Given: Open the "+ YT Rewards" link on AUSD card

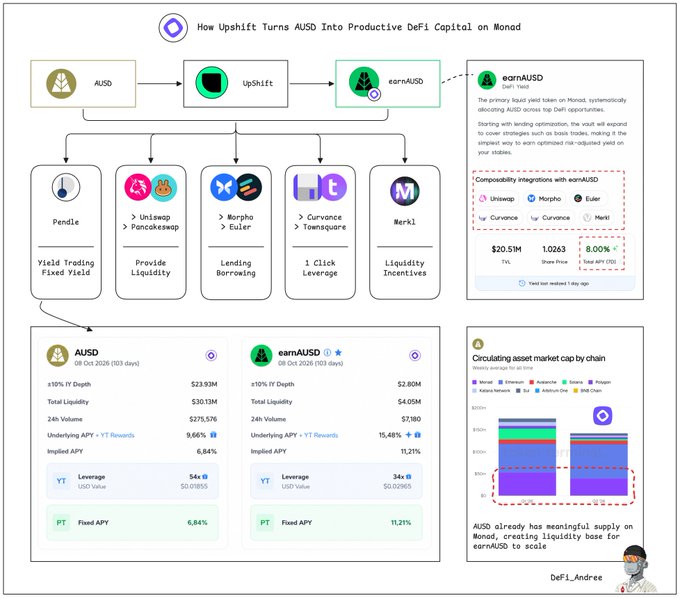Looking at the screenshot, I should coord(115,435).
